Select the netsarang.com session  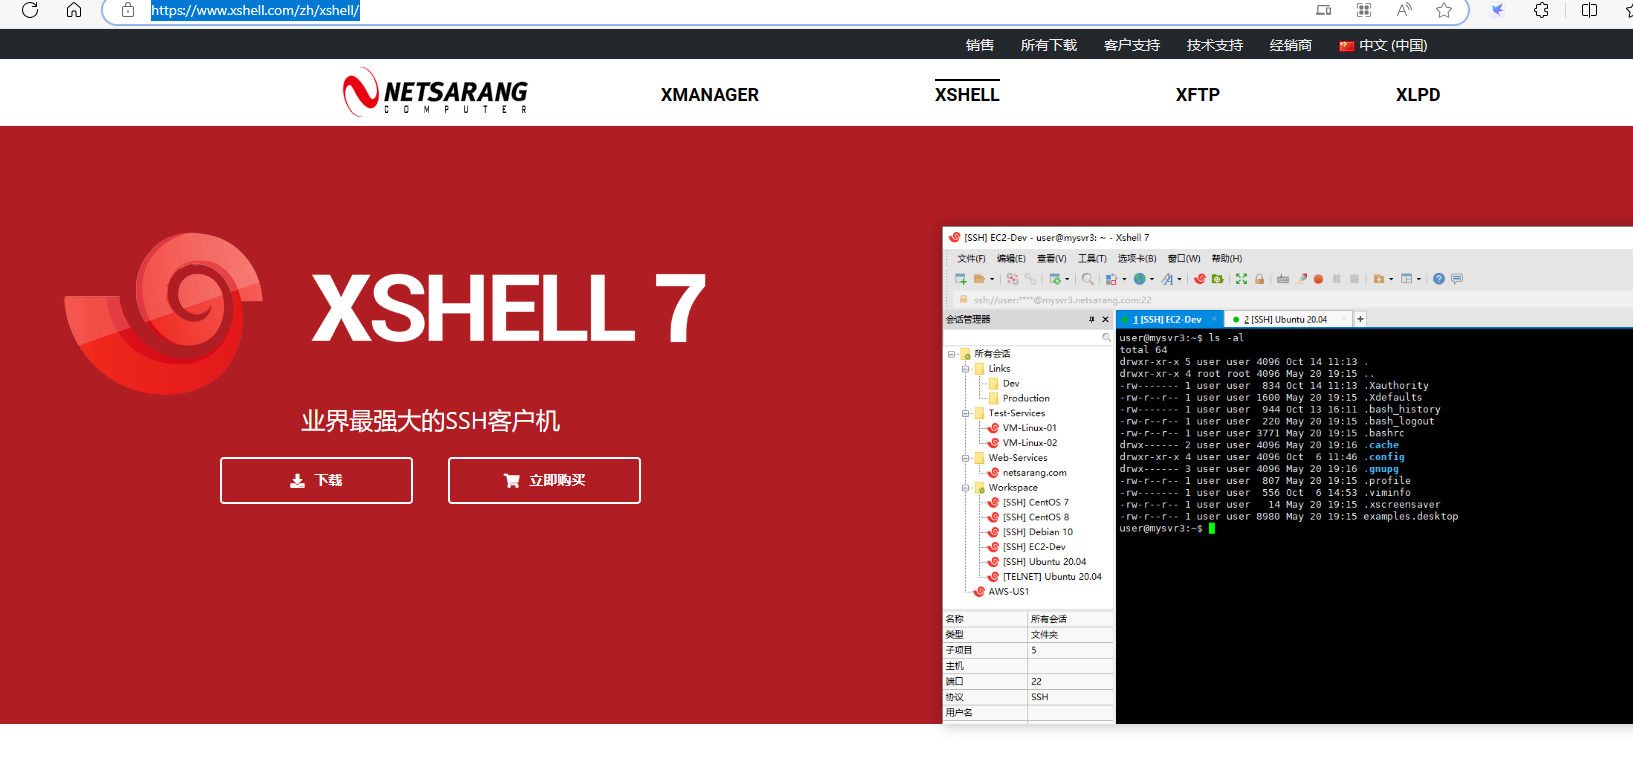pos(1035,473)
